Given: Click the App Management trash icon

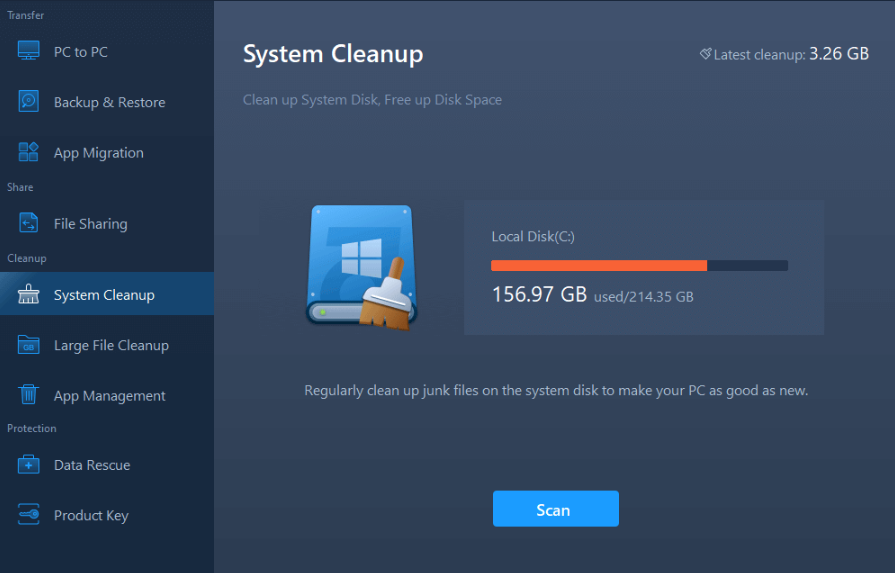Looking at the screenshot, I should pos(29,394).
